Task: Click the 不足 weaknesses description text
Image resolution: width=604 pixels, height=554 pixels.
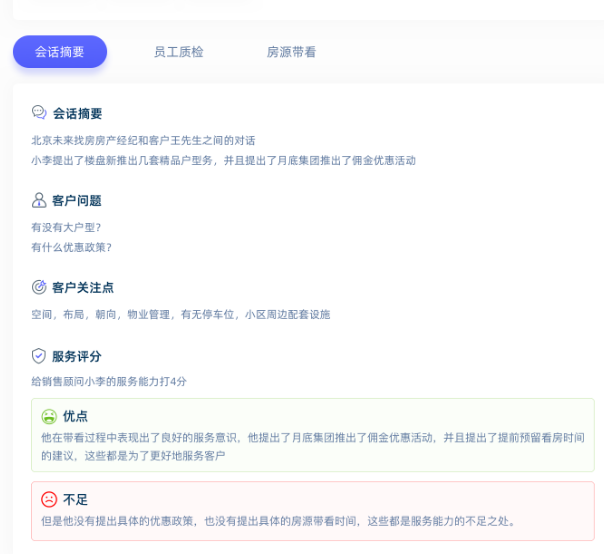Action: [x=278, y=521]
